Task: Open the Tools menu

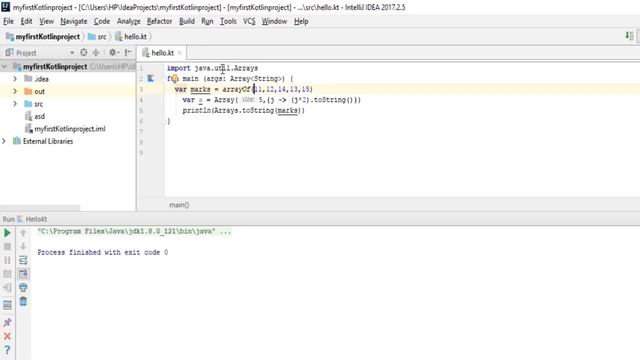Action: [228, 21]
